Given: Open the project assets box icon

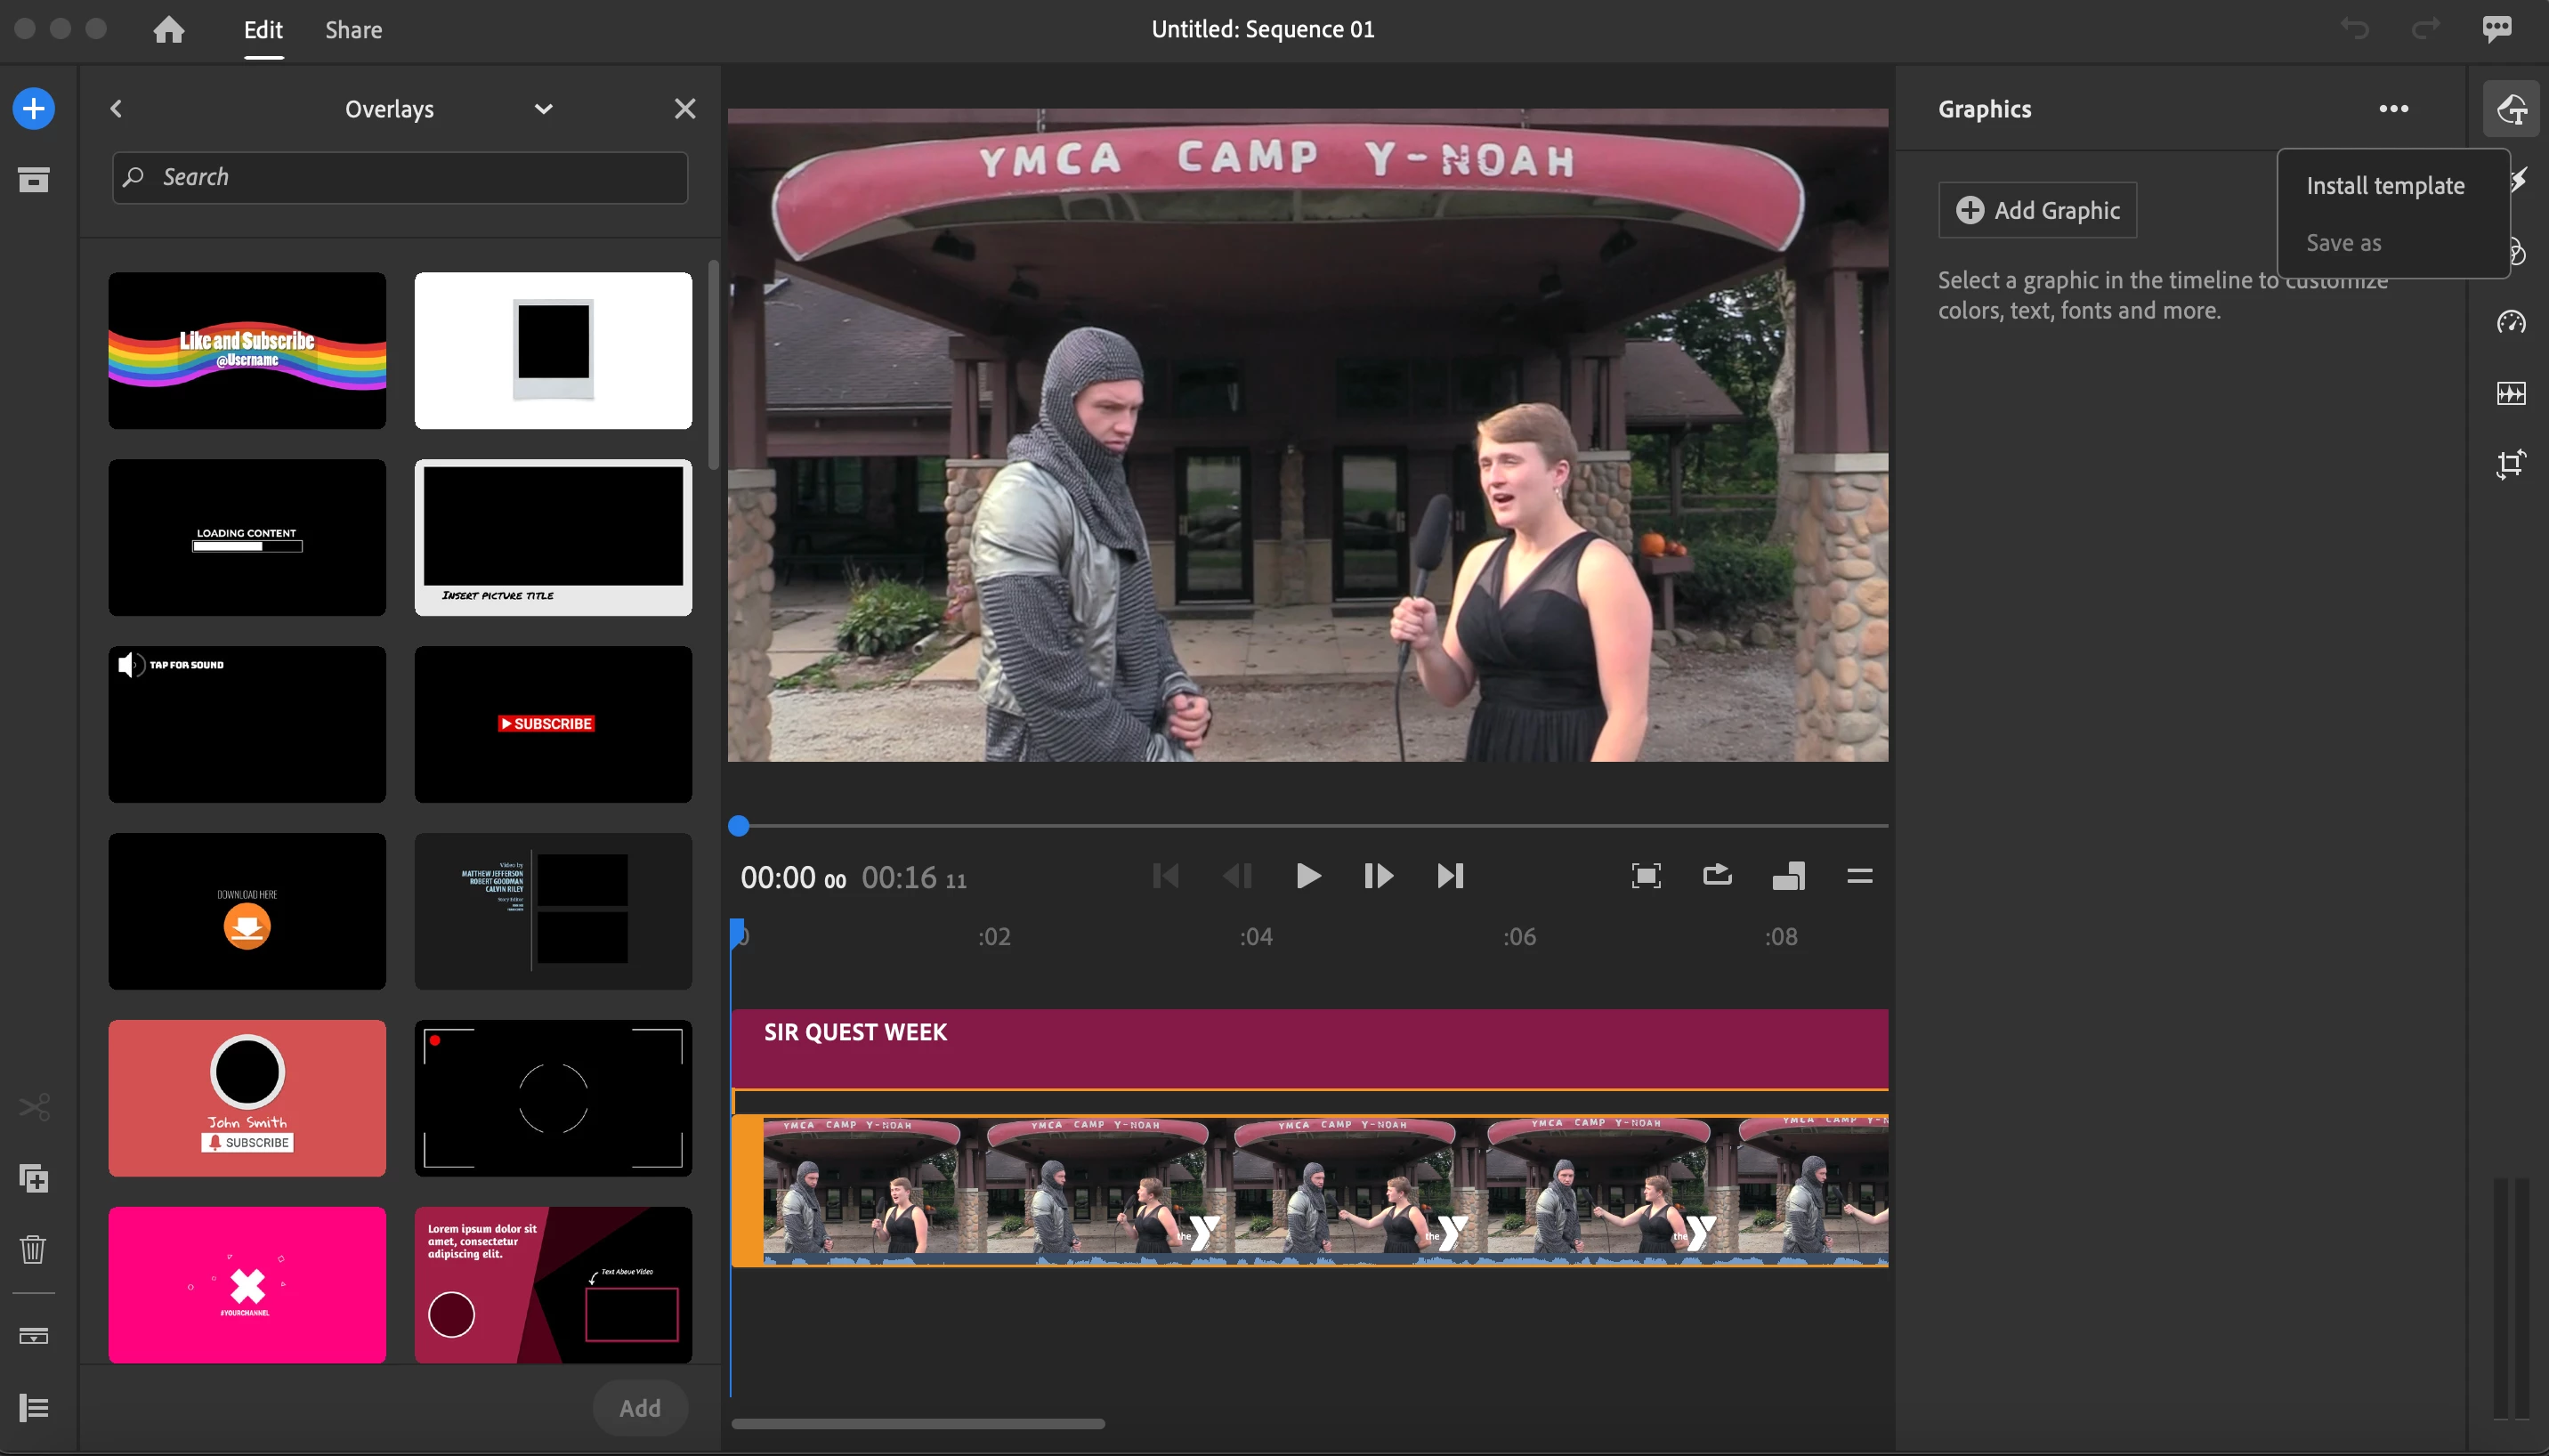Looking at the screenshot, I should pyautogui.click(x=33, y=180).
